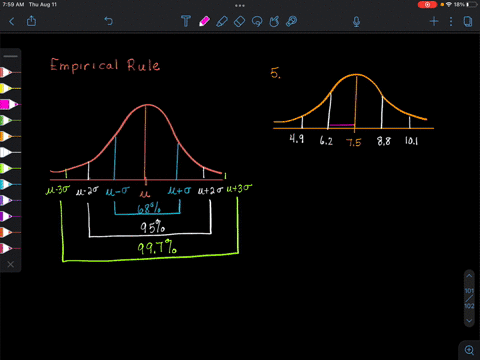Pick the red-orange pen preset
Viewport: 480px width, 360px height.
[10, 232]
